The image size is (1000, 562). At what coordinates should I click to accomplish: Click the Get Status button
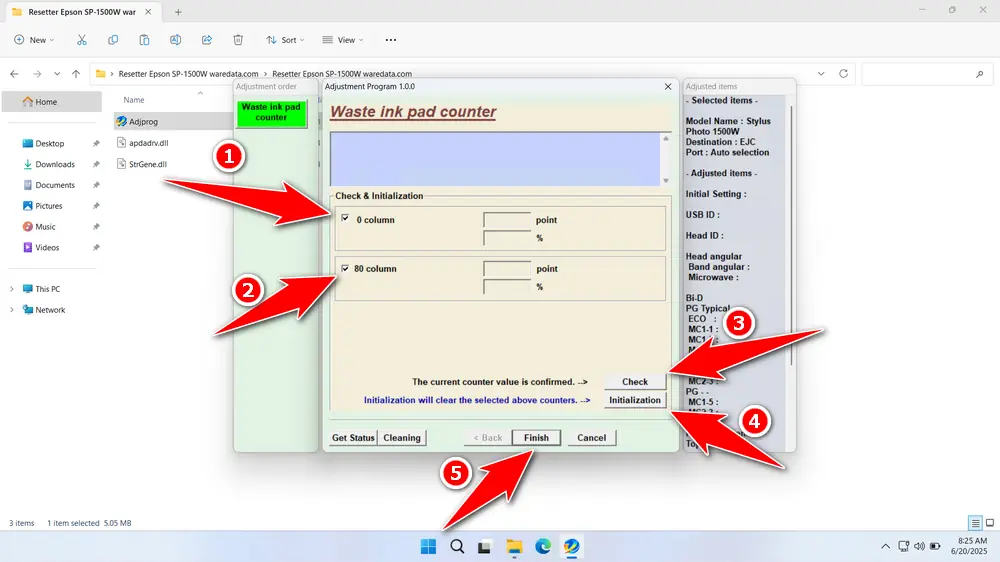pyautogui.click(x=353, y=438)
